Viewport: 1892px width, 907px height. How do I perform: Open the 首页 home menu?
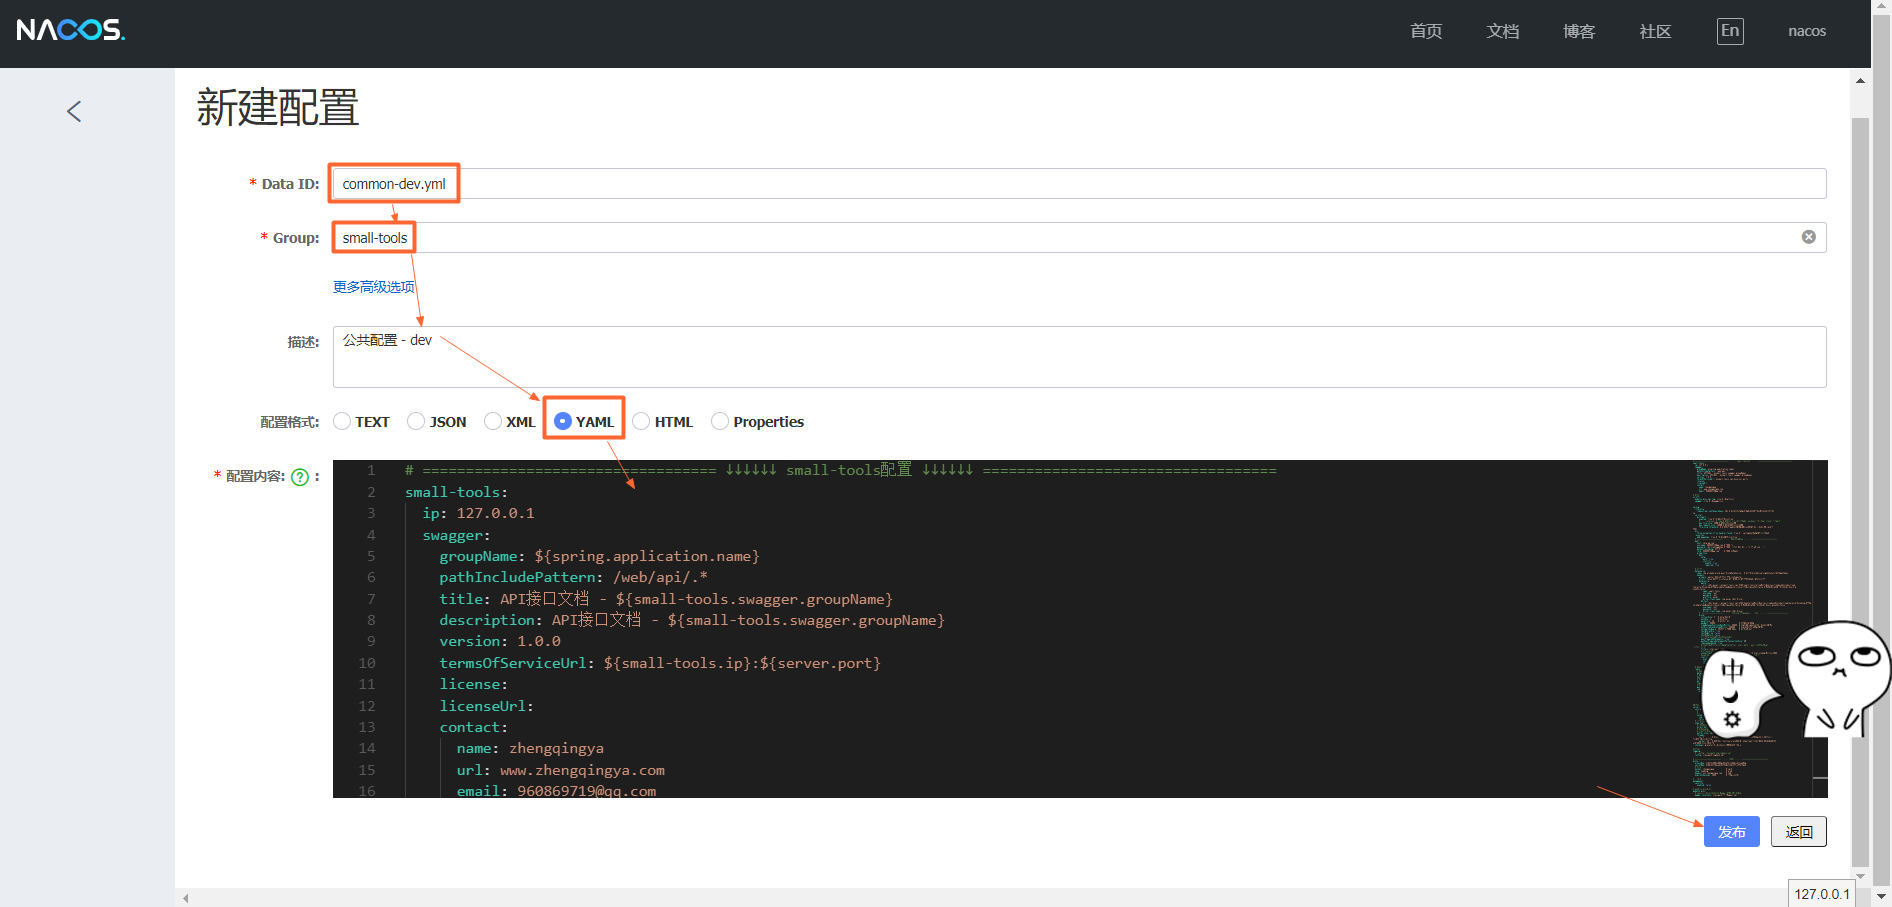tap(1426, 31)
